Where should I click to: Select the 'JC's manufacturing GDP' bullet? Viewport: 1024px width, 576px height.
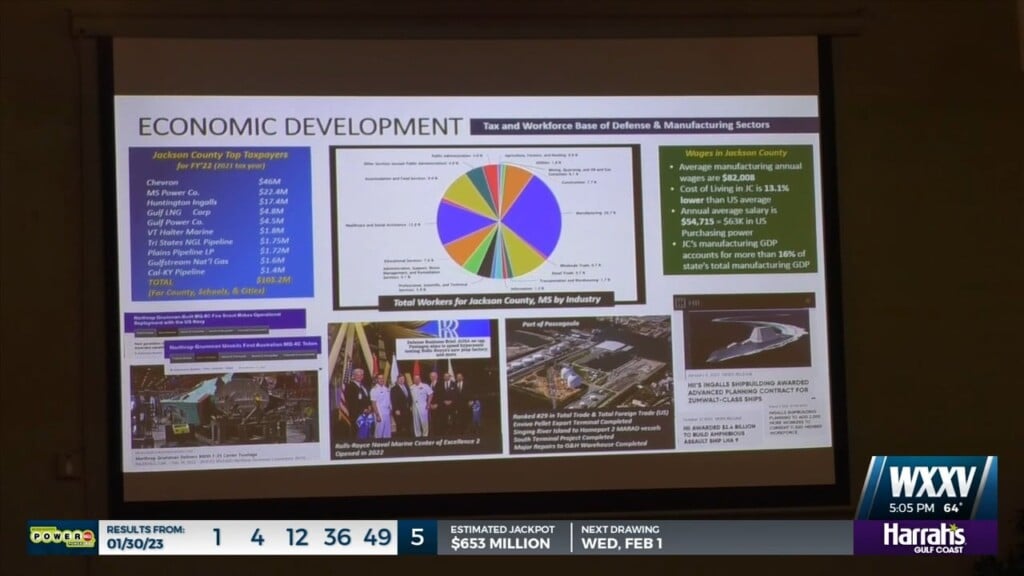click(743, 254)
